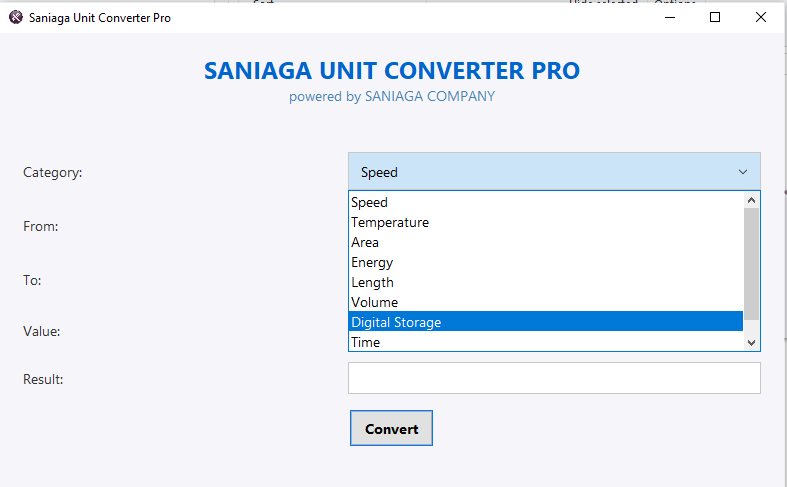Minimize the Unit Converter window
Screen dimensions: 787x487
pos(670,18)
